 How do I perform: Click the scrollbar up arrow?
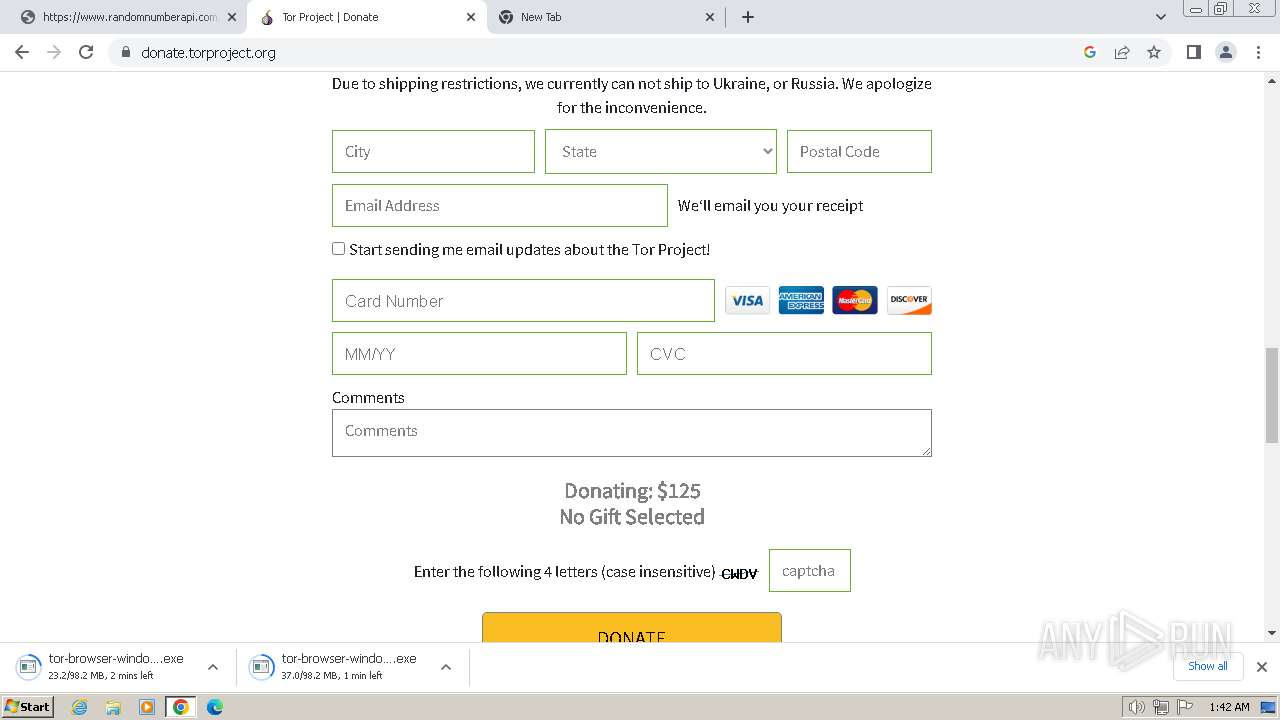(x=1272, y=79)
